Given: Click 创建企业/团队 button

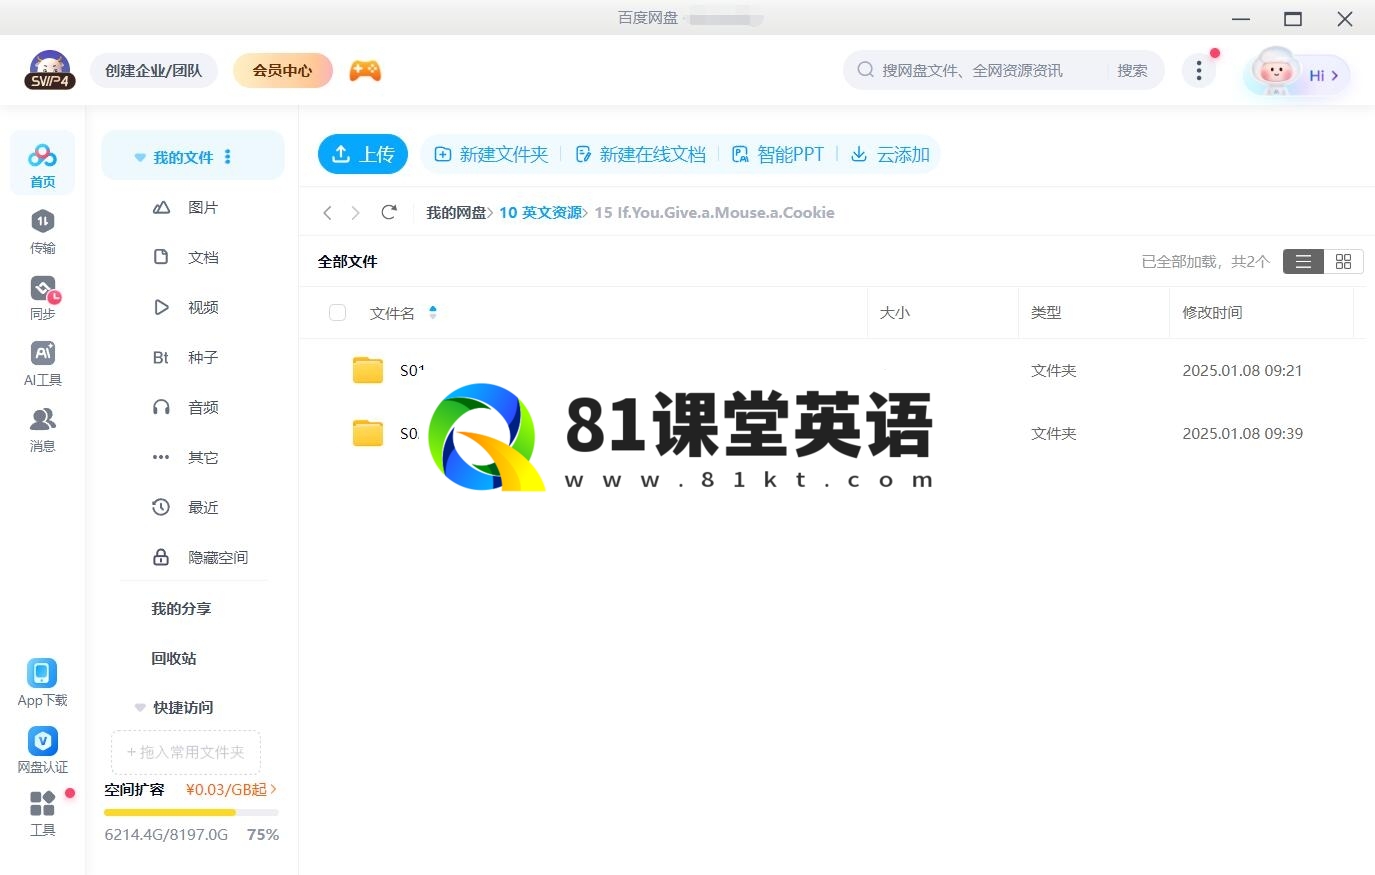Looking at the screenshot, I should point(154,70).
